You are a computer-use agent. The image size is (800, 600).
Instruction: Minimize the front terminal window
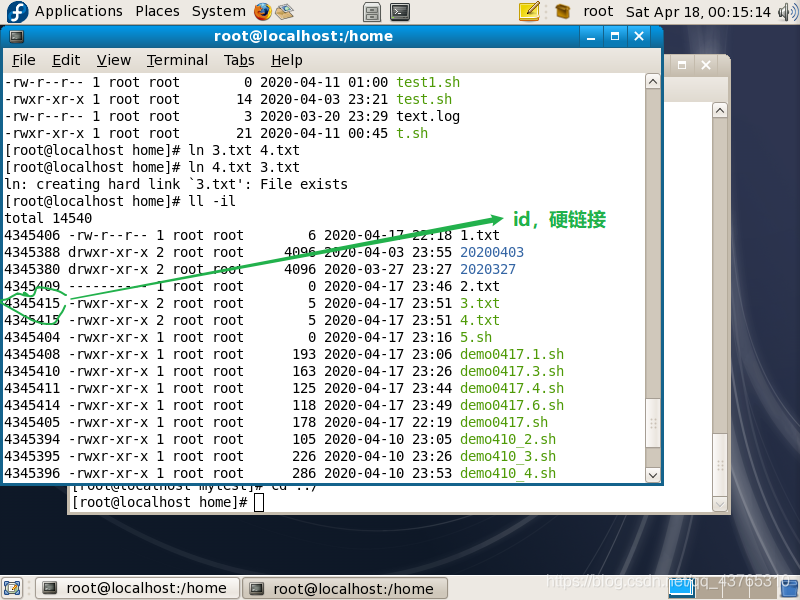coord(591,36)
